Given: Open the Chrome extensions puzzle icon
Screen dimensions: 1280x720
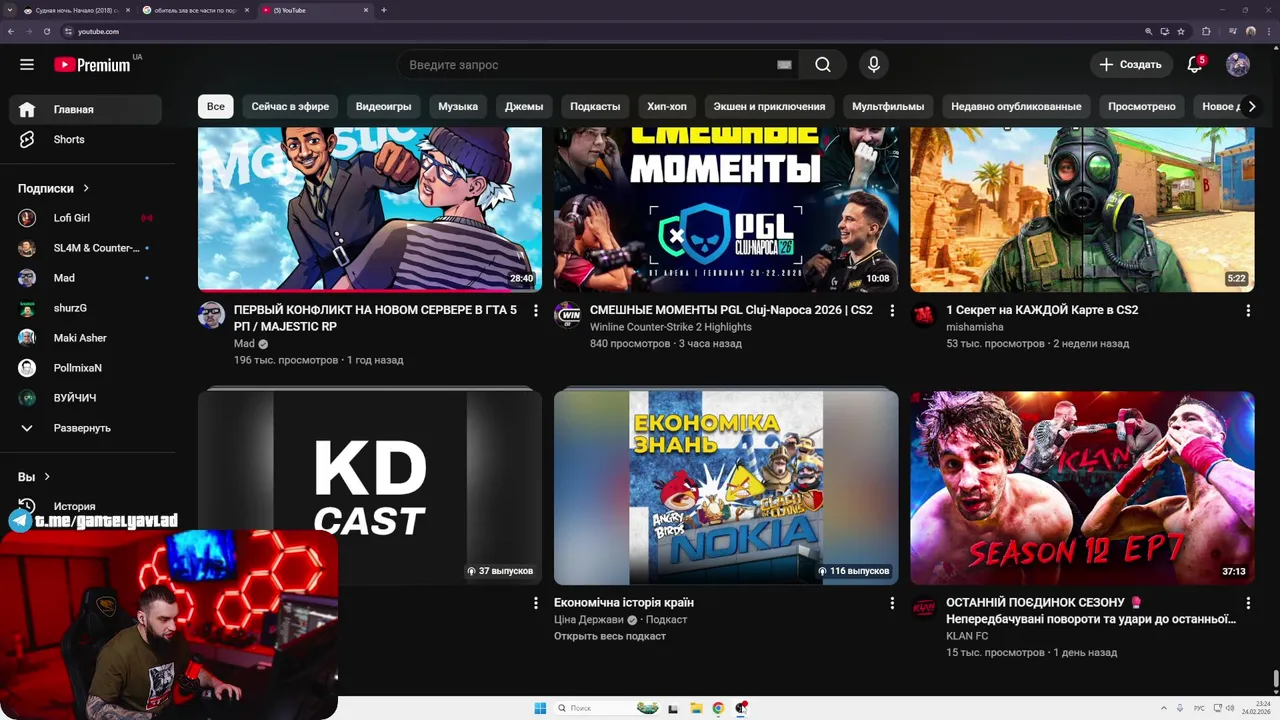Looking at the screenshot, I should 1206,31.
